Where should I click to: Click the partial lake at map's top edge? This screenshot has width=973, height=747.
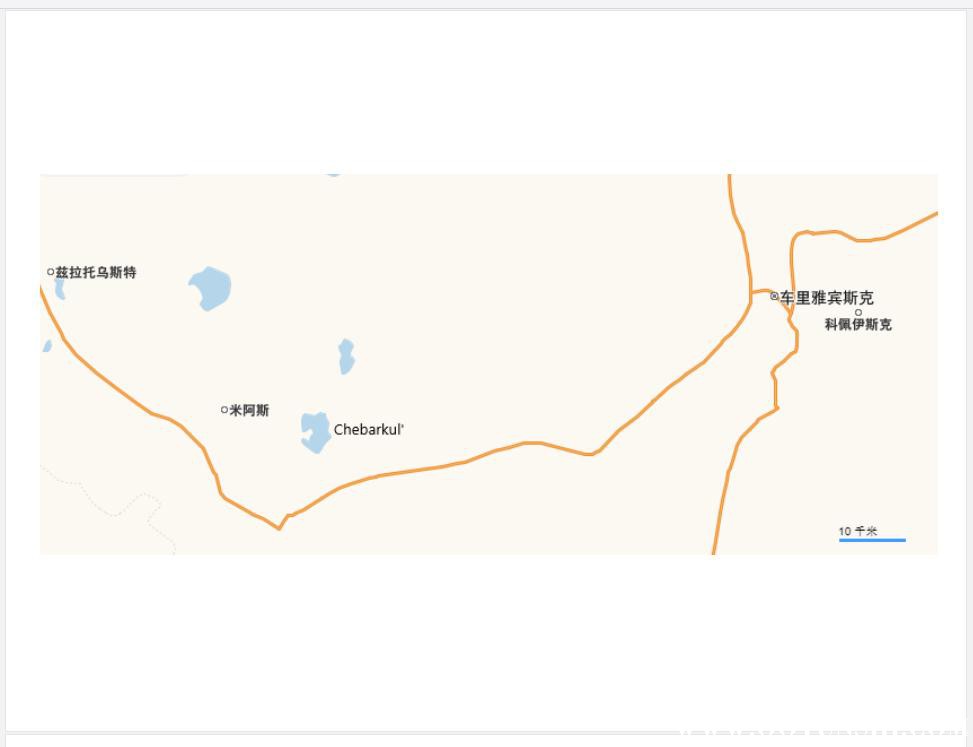334,176
